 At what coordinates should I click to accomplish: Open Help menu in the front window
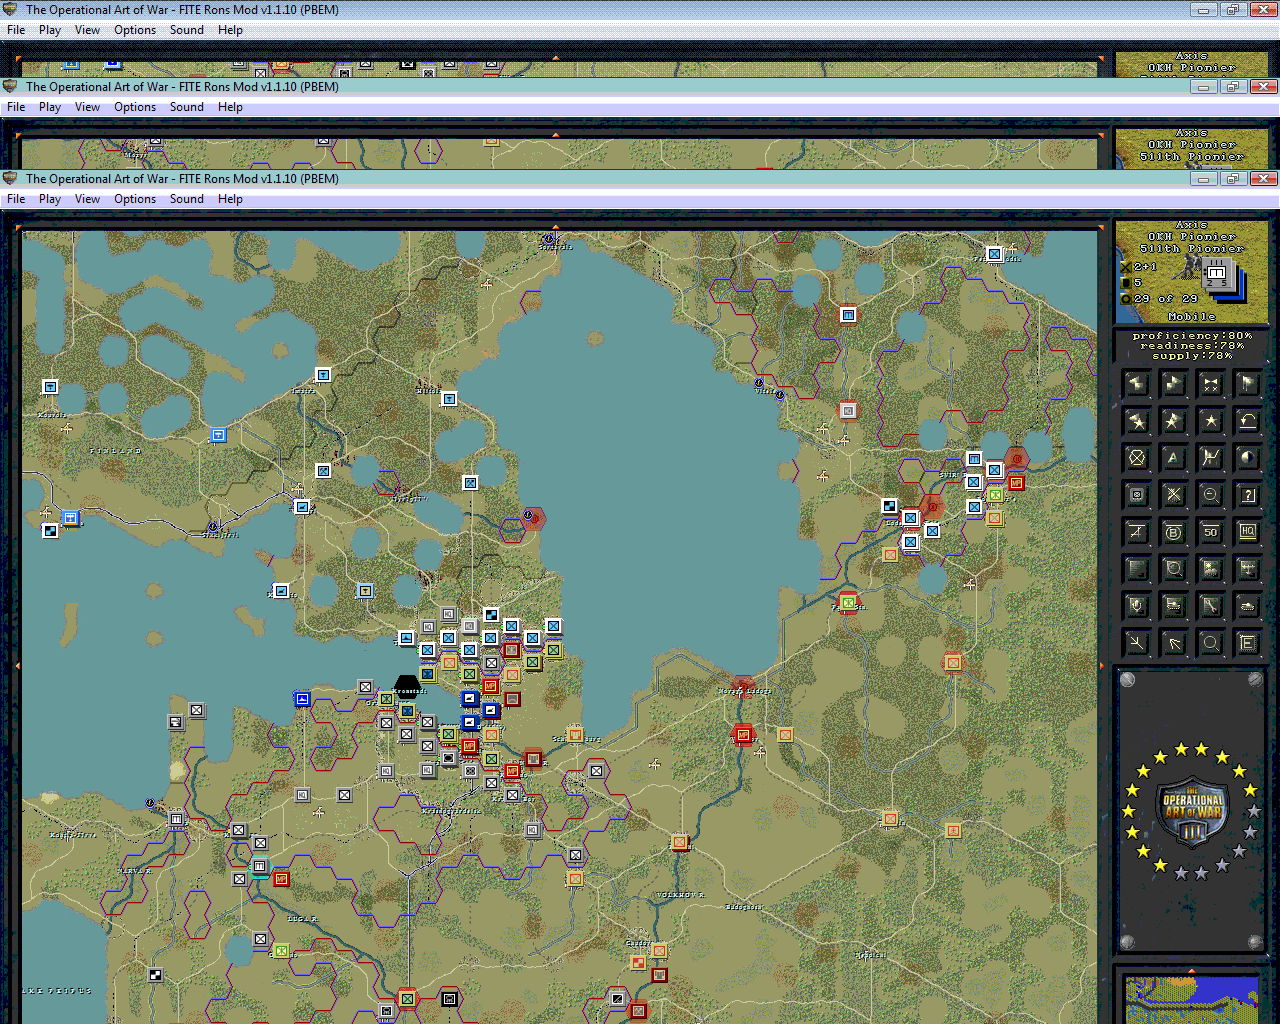pos(230,199)
